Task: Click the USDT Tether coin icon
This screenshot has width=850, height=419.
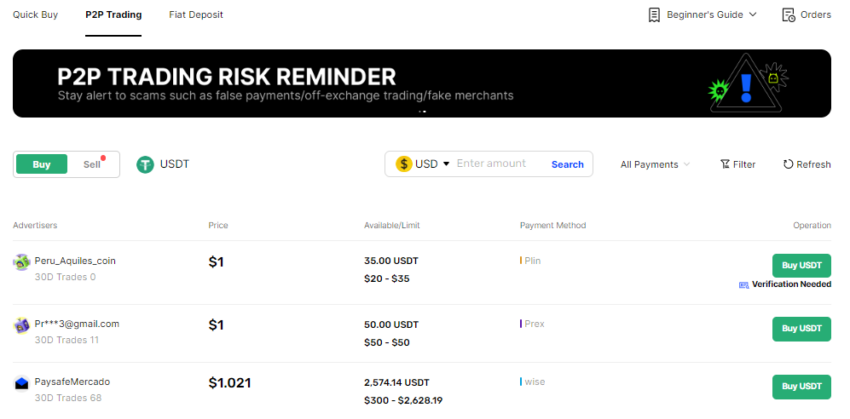Action: (146, 164)
